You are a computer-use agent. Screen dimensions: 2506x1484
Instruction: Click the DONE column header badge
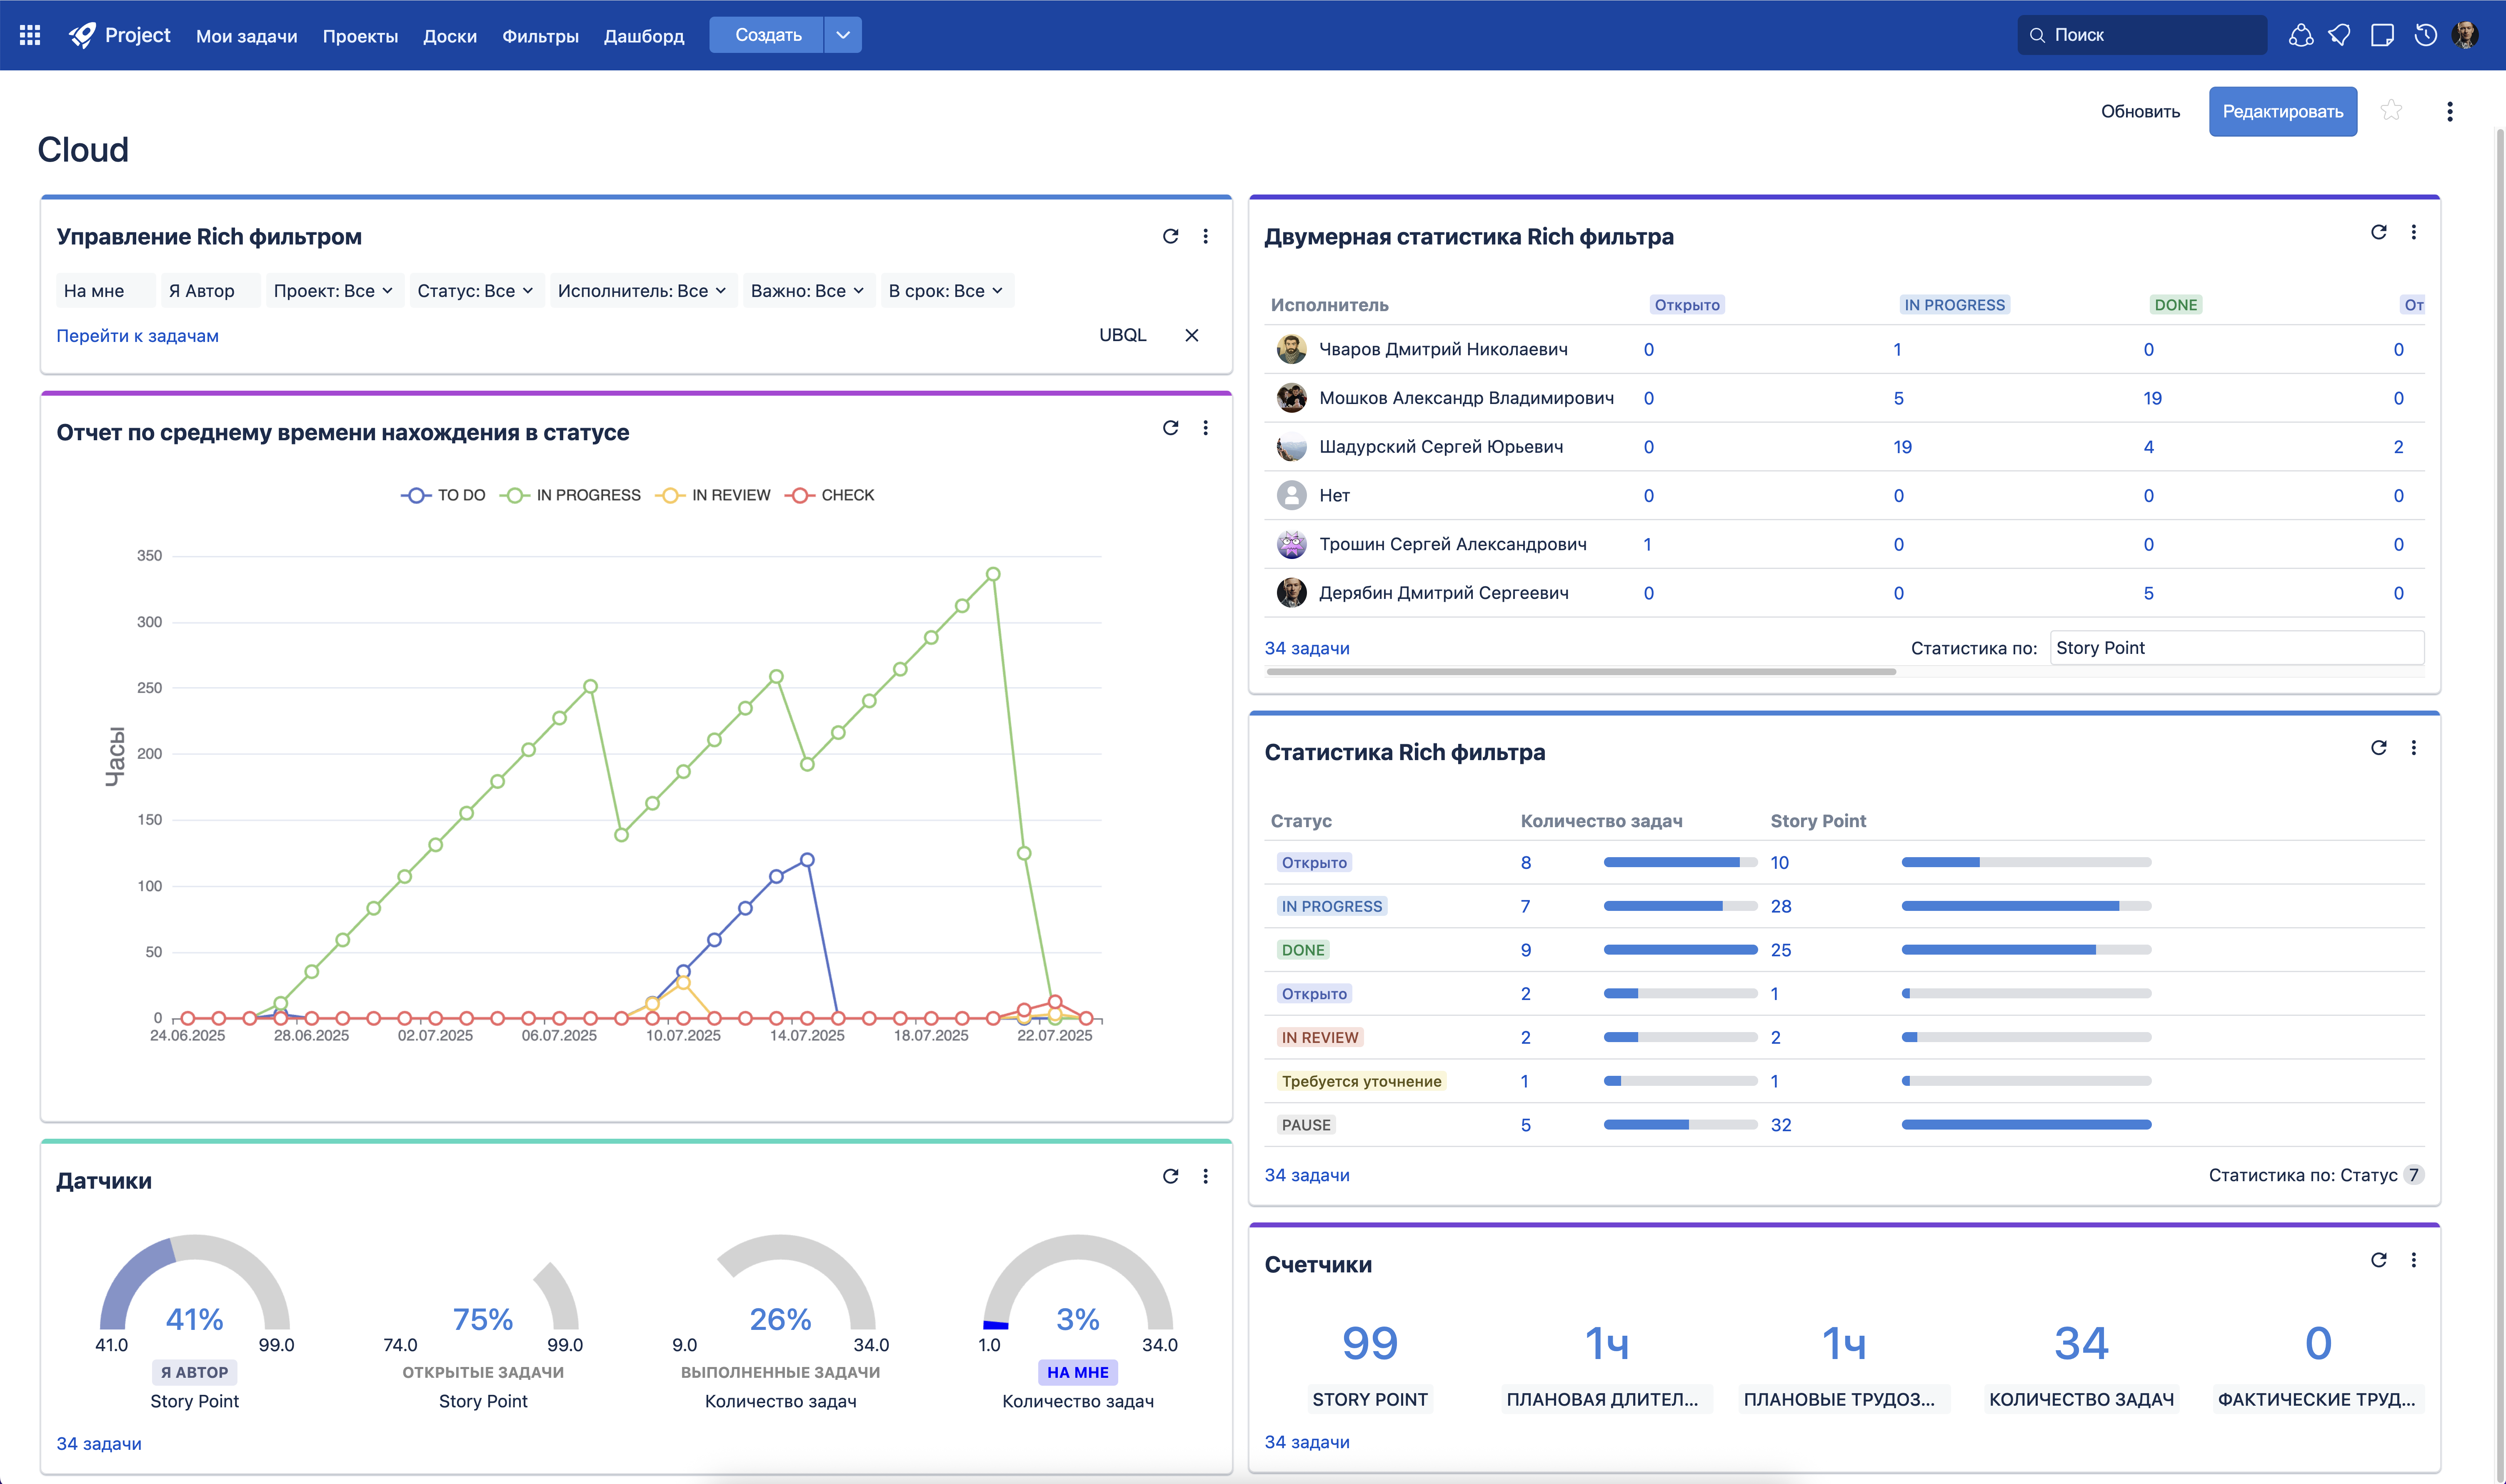[2175, 305]
